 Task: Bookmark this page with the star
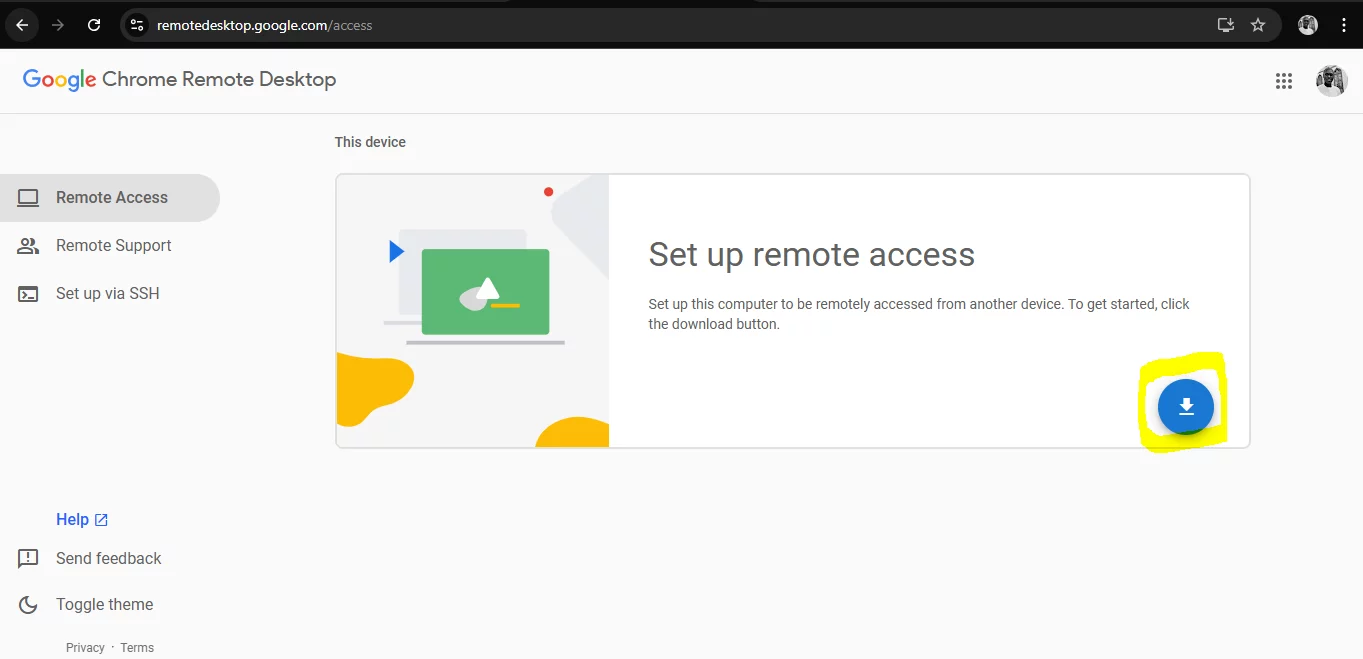pos(1258,25)
